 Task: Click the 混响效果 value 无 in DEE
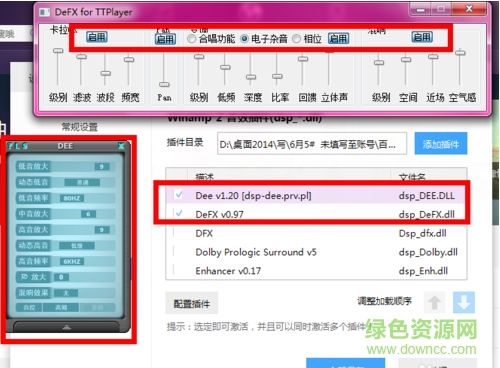tap(66, 293)
